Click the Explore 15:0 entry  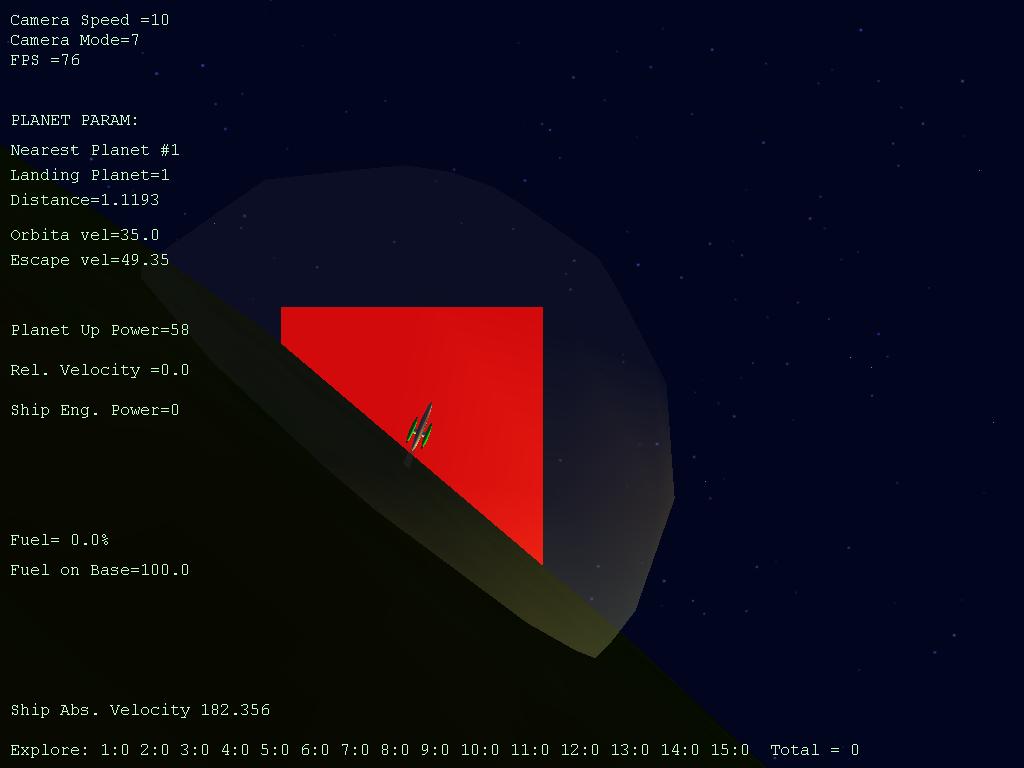coord(729,750)
